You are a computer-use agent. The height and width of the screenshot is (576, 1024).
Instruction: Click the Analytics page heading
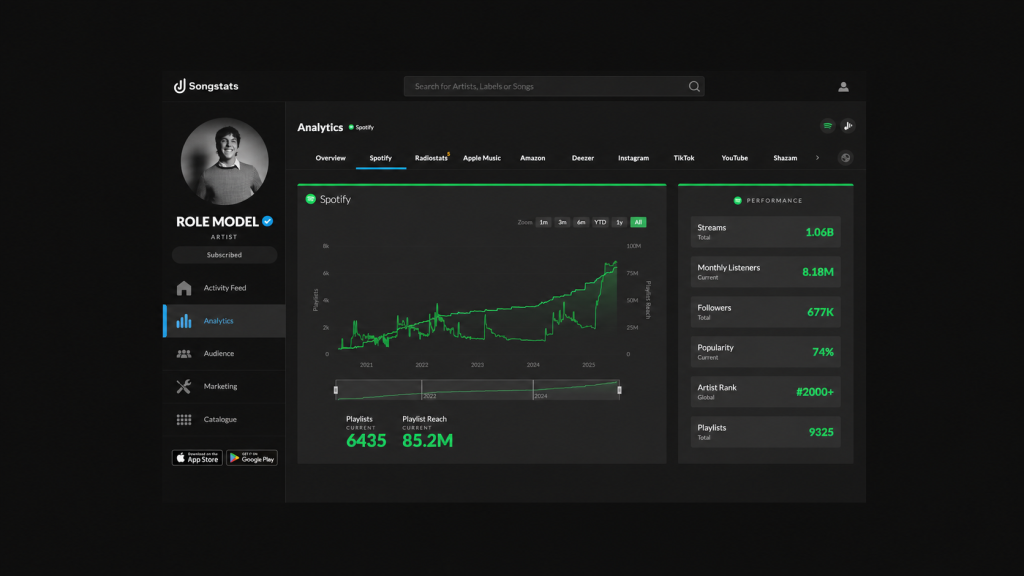point(320,127)
